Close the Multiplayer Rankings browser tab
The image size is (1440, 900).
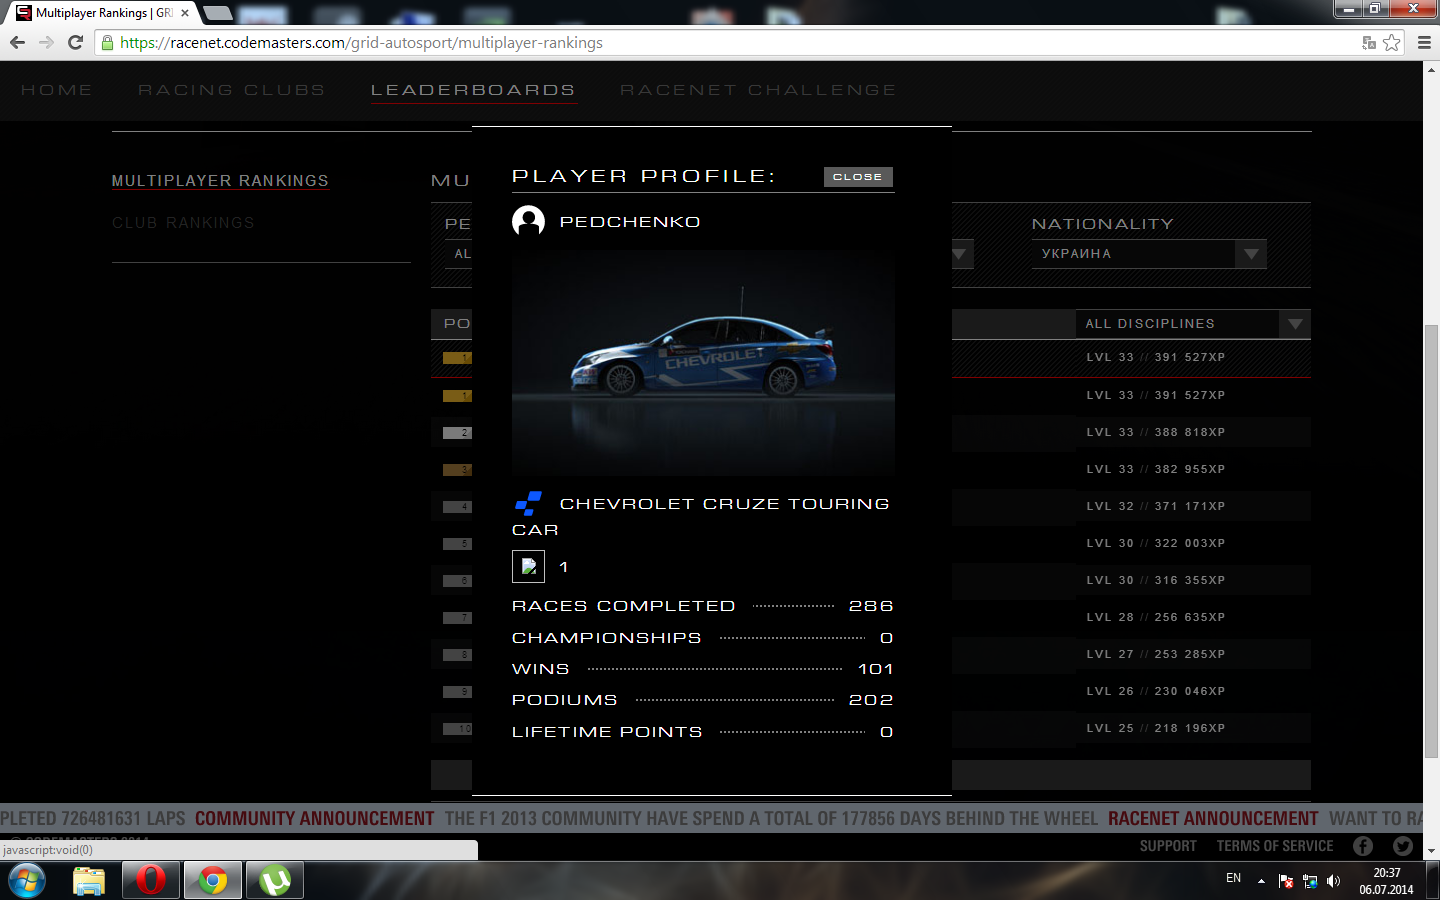[x=185, y=13]
